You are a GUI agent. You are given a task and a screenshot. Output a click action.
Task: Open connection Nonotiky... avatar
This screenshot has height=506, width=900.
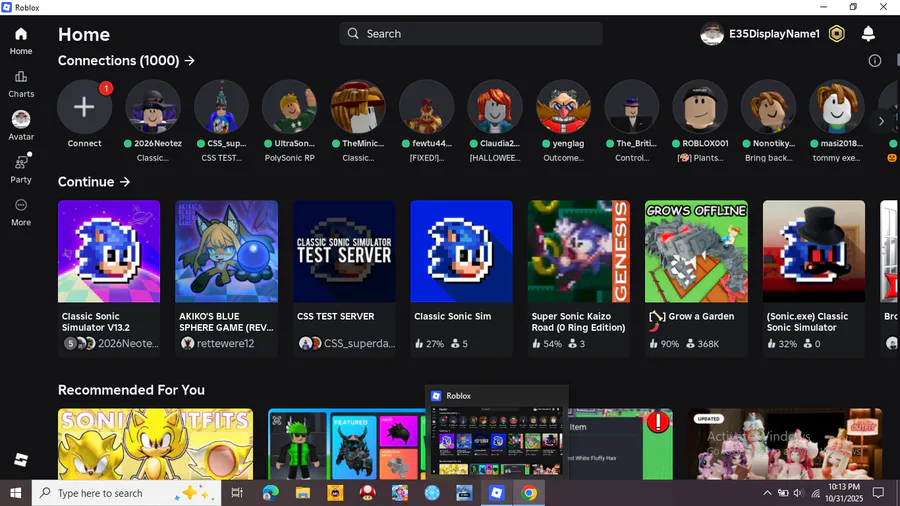(x=768, y=107)
